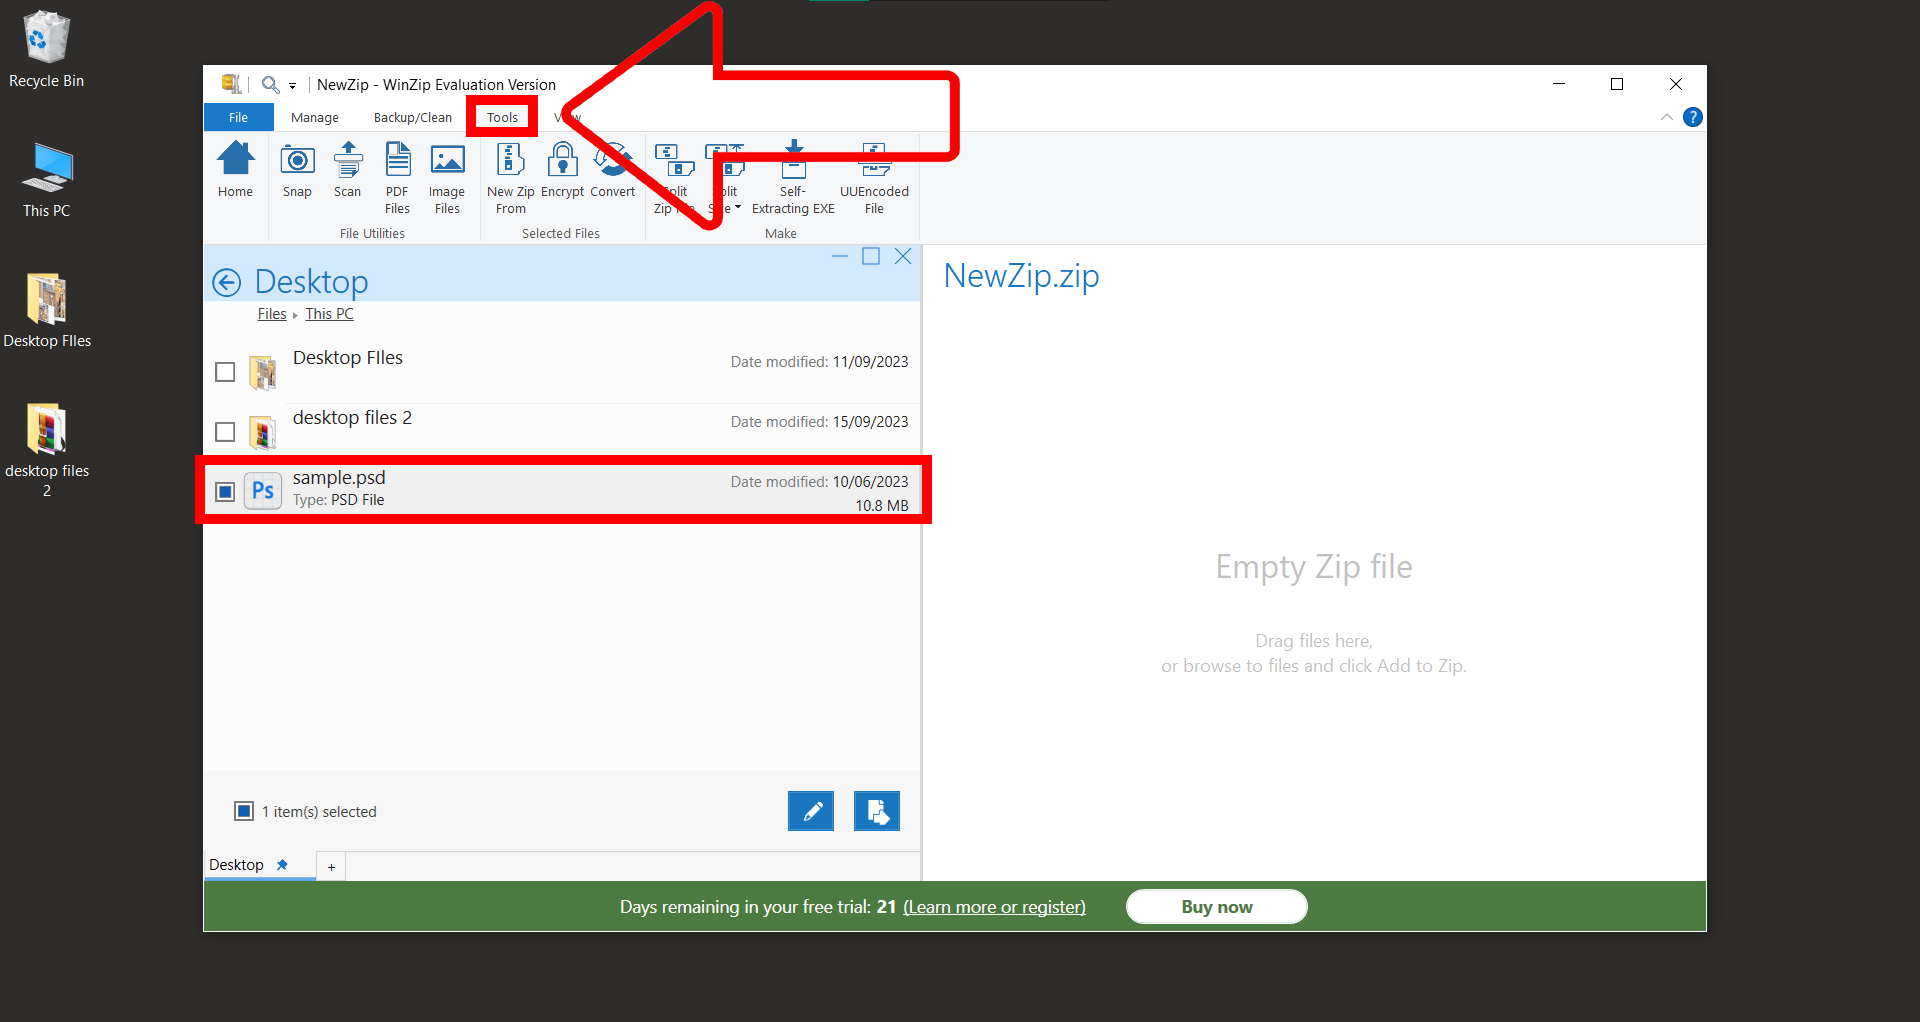1920x1022 pixels.
Task: Uncheck the sample.psd checkbox
Action: tap(224, 491)
